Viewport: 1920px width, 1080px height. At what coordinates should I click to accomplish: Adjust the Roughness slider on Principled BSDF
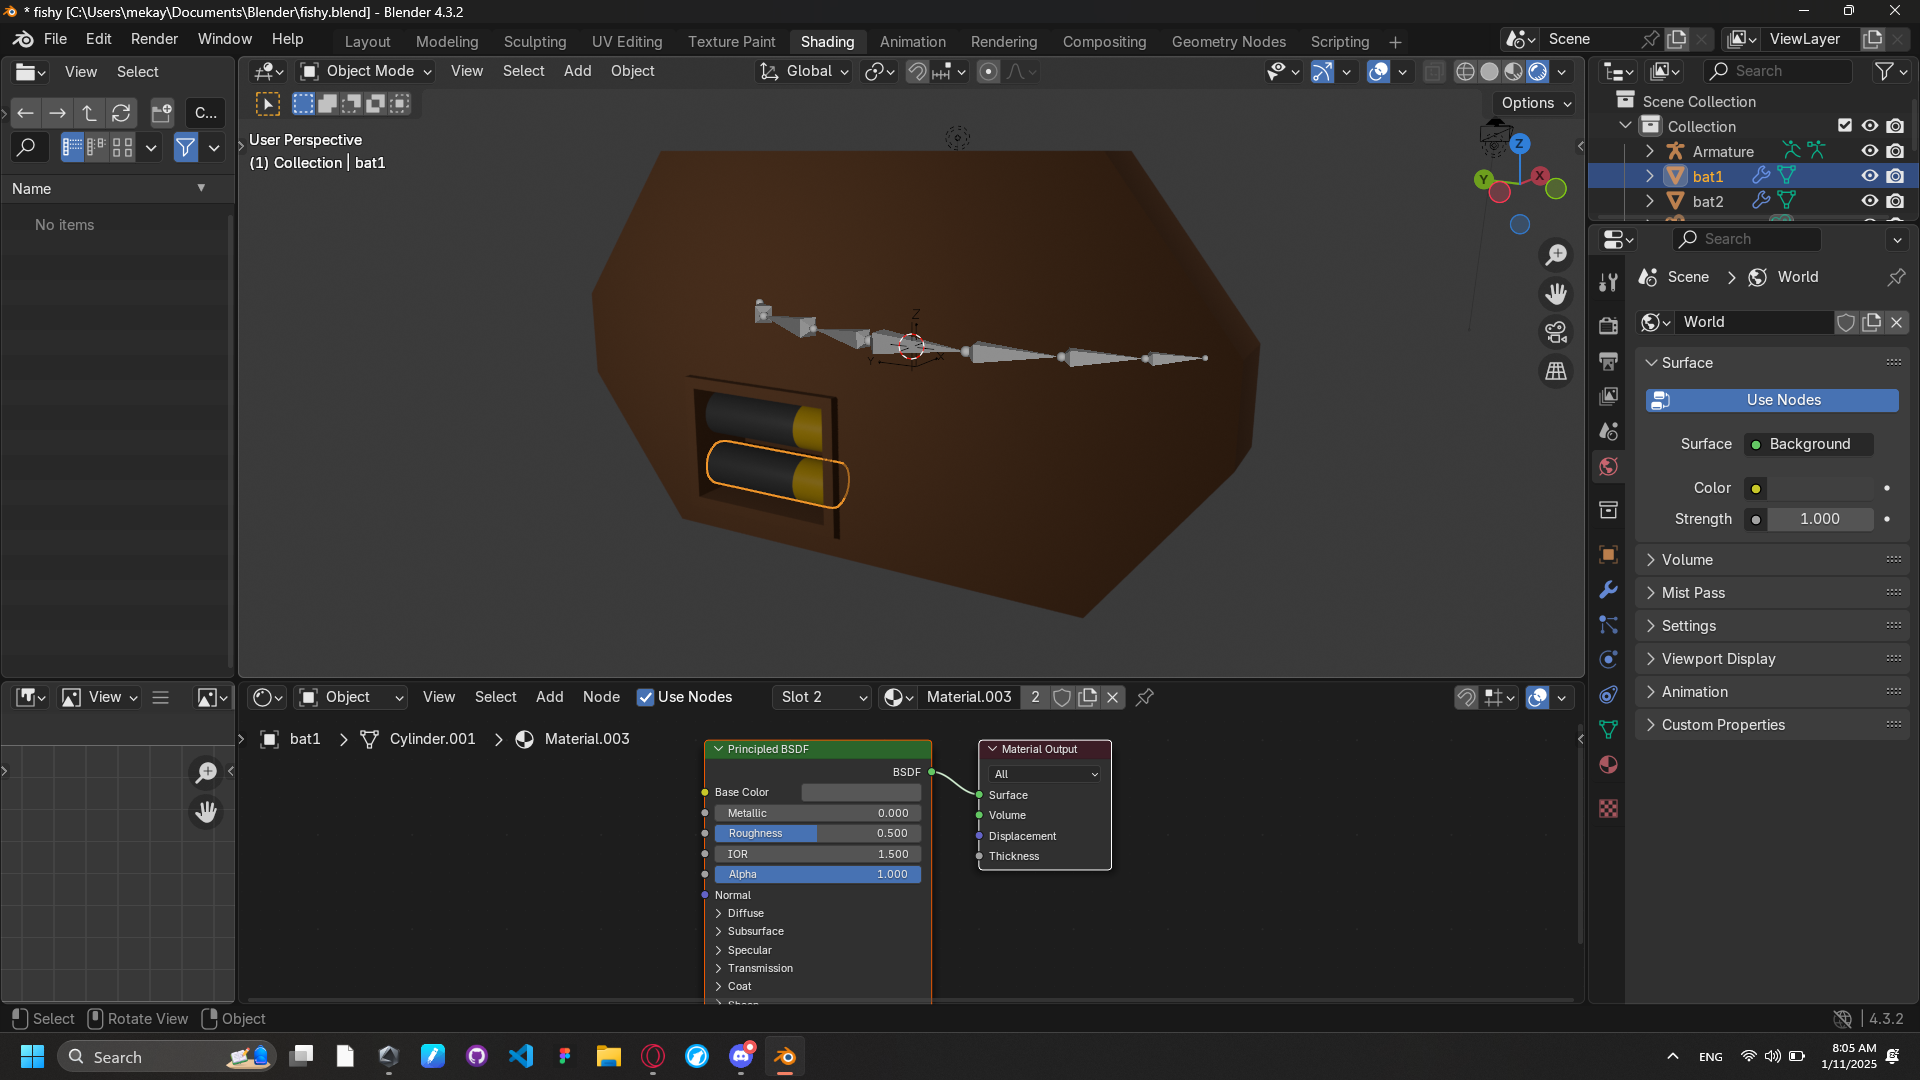pos(817,833)
